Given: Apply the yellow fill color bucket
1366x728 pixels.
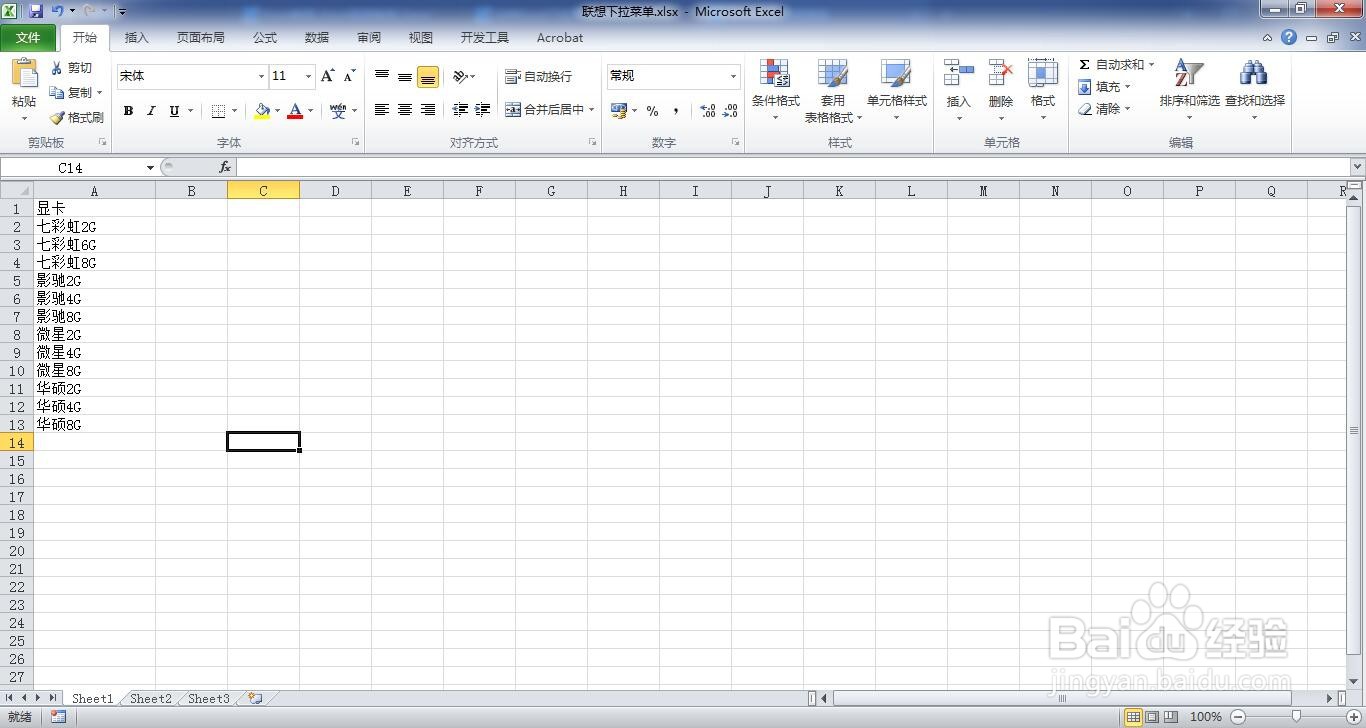Looking at the screenshot, I should click(262, 111).
